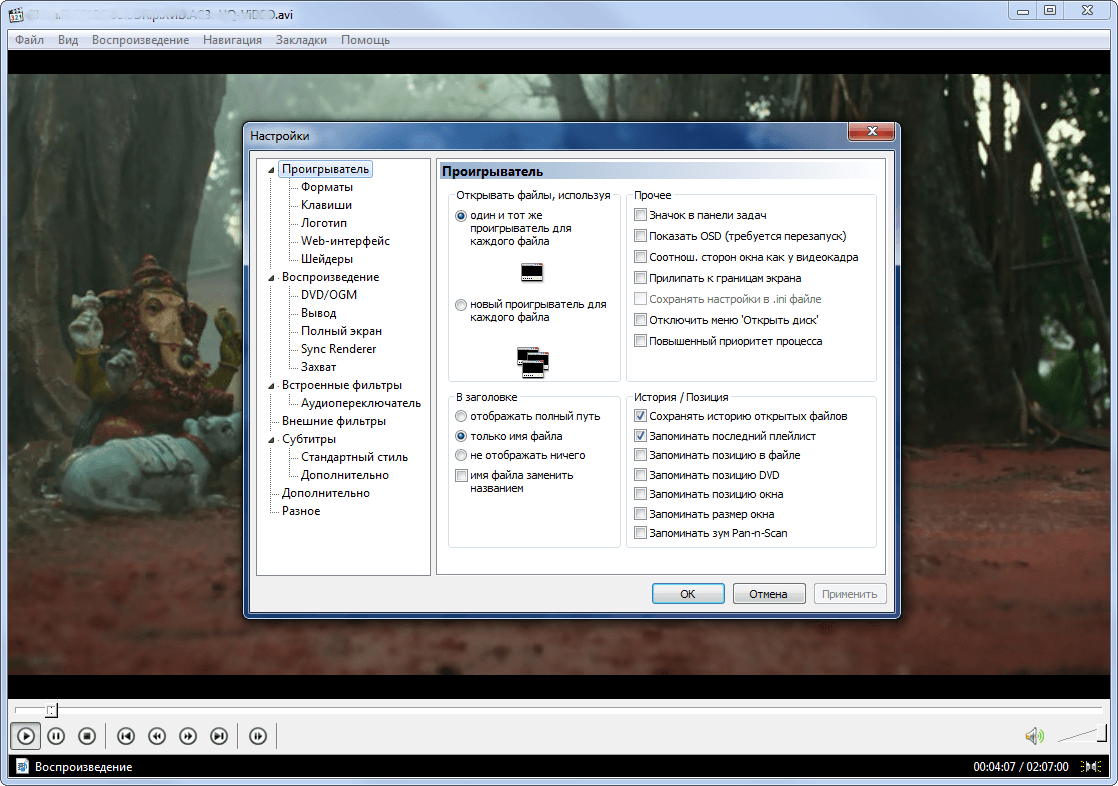Jump to previous file with skip-back icon

(126, 736)
